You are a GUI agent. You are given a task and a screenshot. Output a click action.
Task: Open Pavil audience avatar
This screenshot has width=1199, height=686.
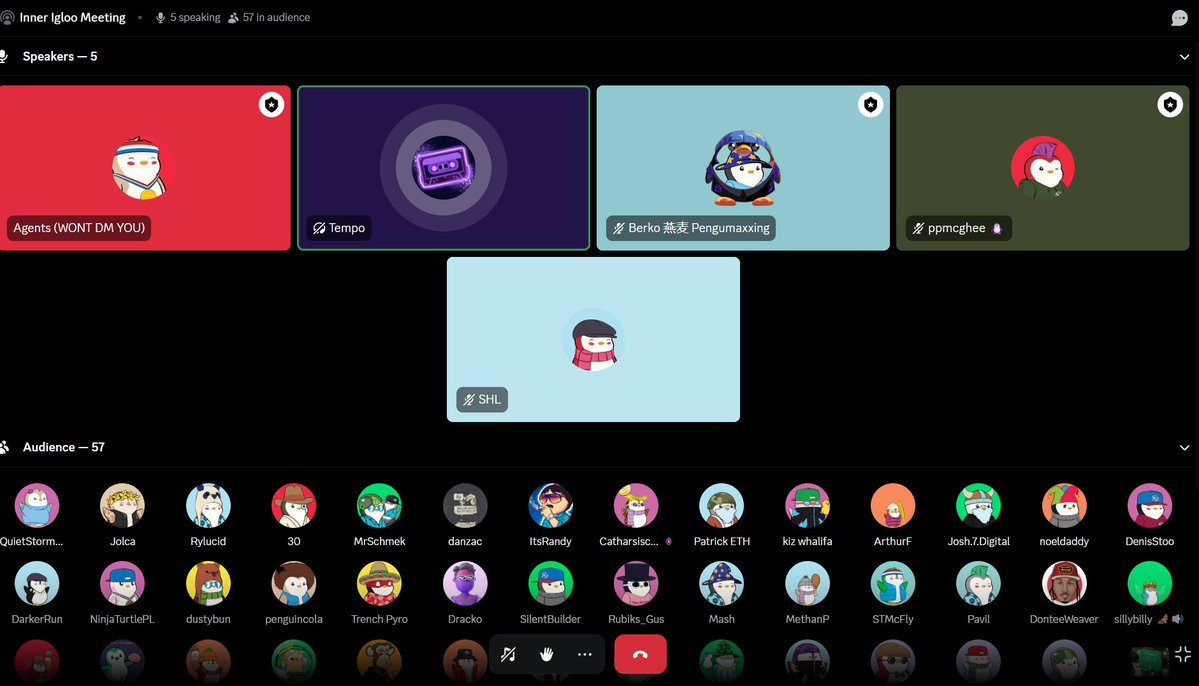tap(979, 584)
